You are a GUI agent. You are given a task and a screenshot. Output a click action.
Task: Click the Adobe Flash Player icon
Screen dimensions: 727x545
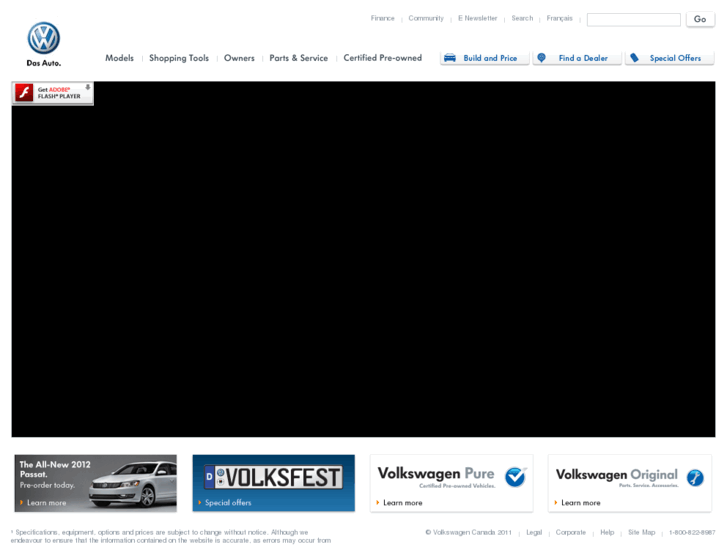point(24,92)
